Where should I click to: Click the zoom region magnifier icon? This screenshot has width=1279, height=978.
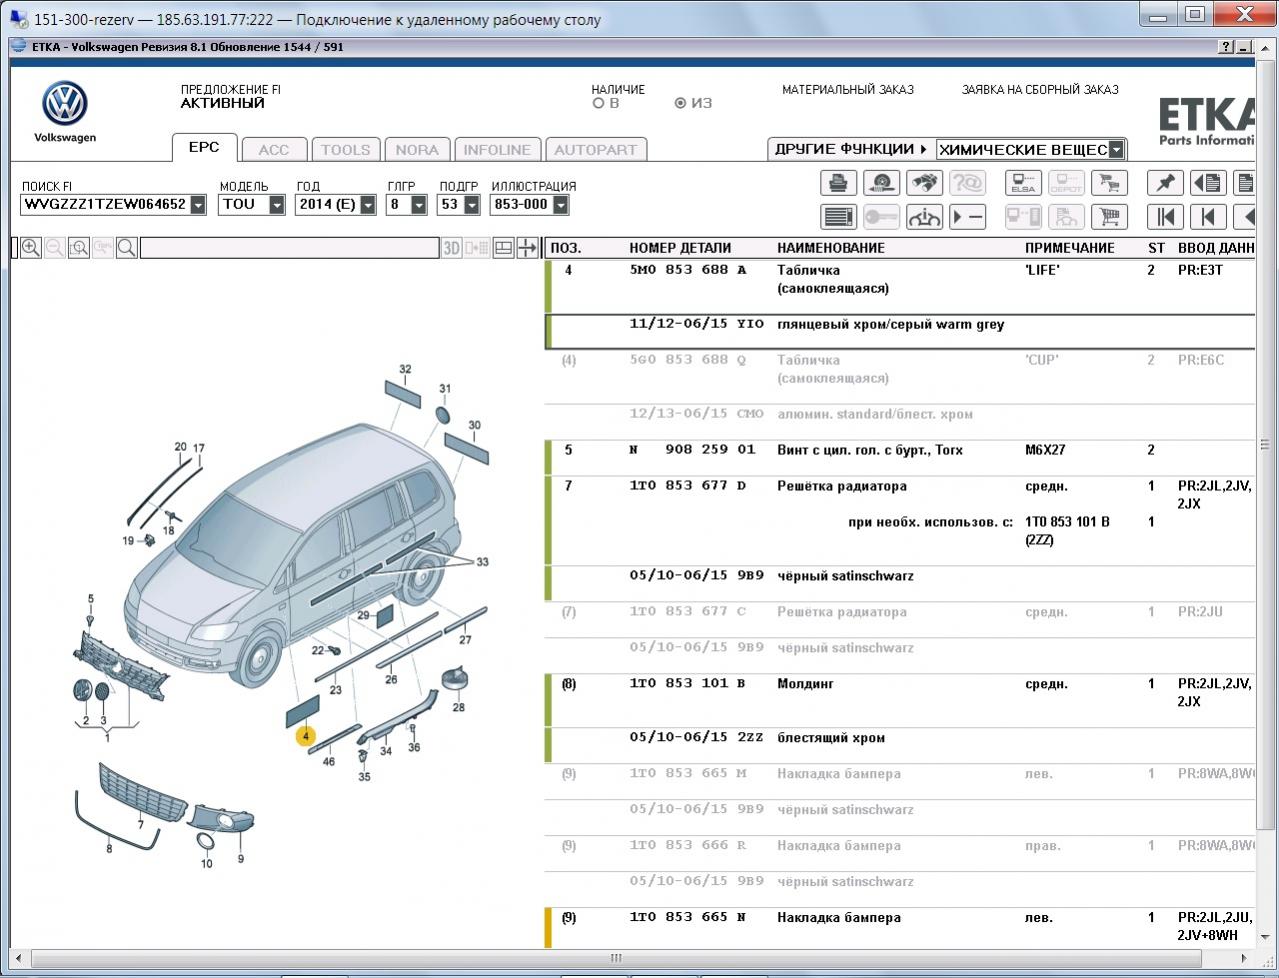[79, 248]
